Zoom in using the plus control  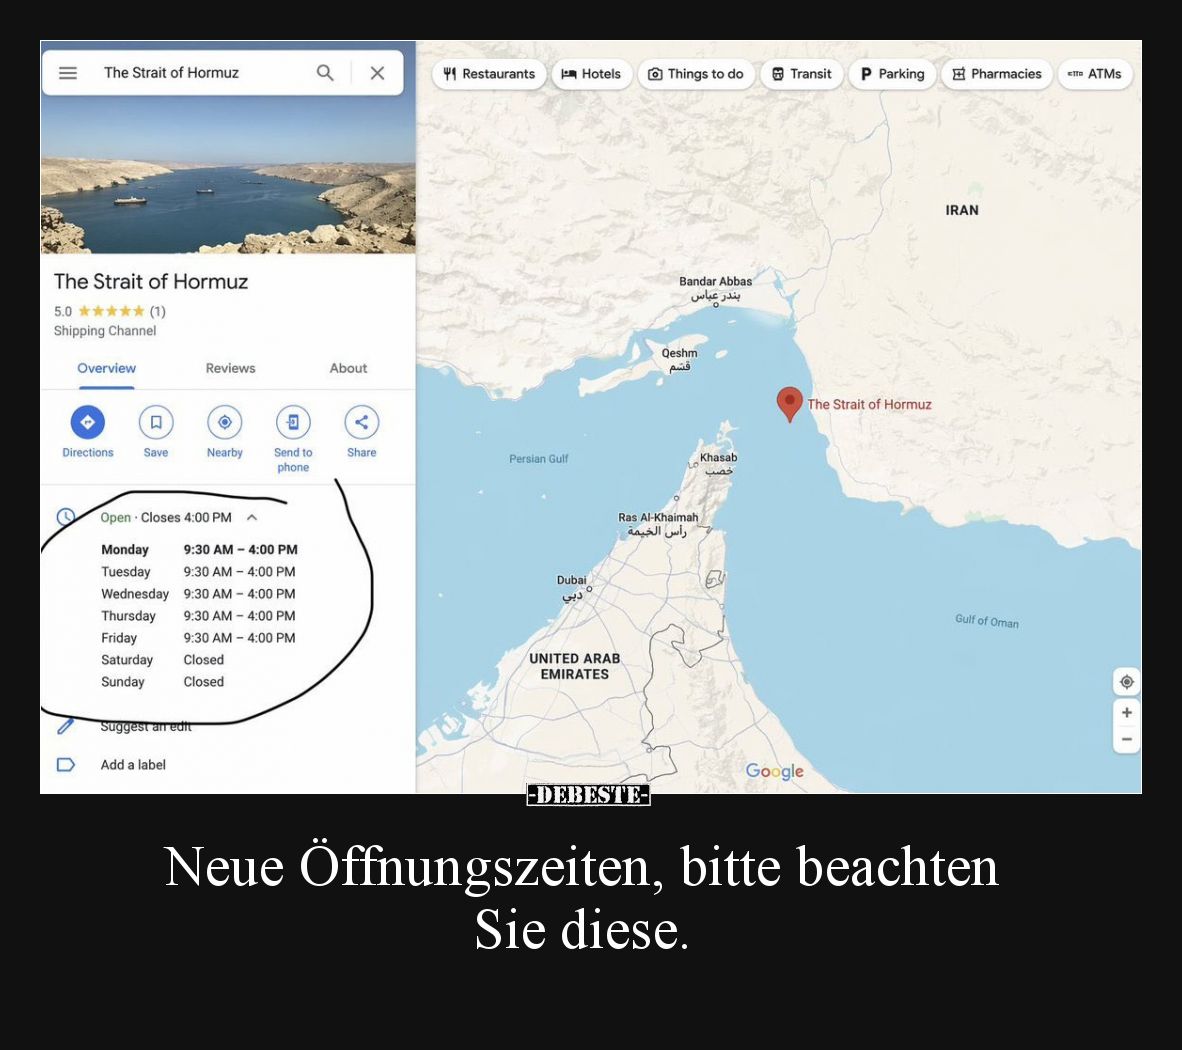[x=1126, y=712]
